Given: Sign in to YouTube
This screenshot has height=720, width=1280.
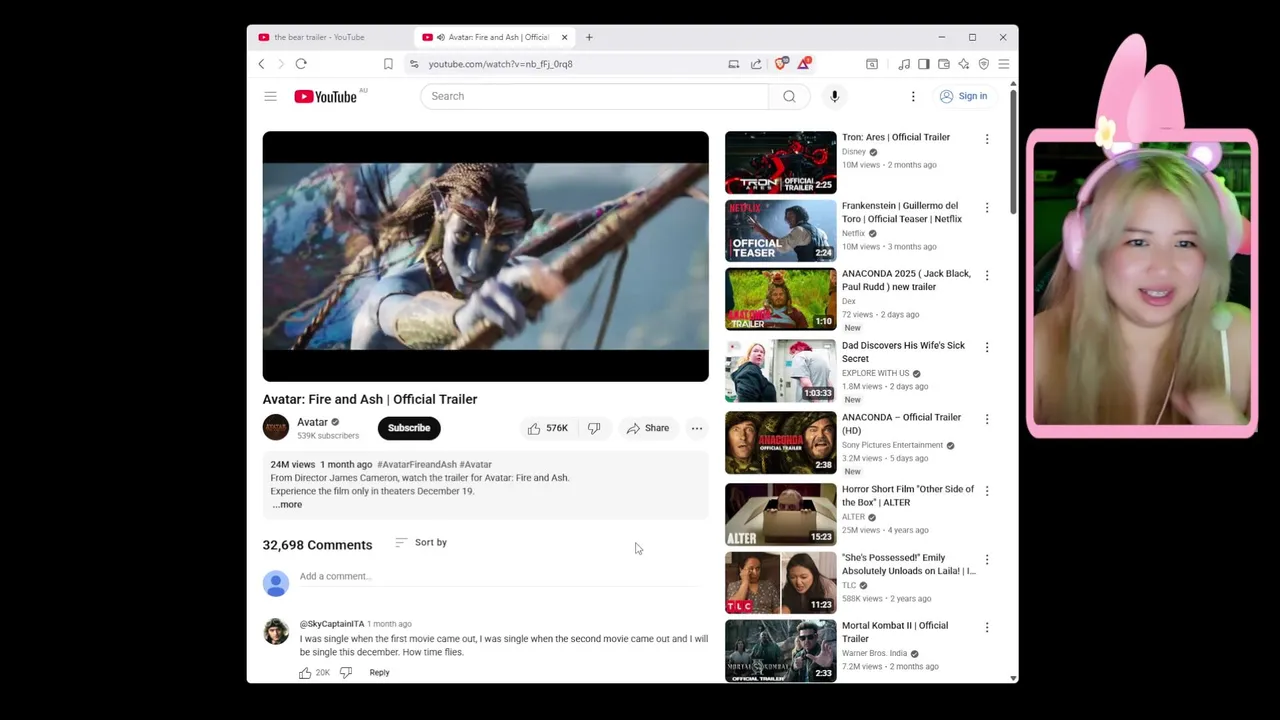Looking at the screenshot, I should pos(964,96).
